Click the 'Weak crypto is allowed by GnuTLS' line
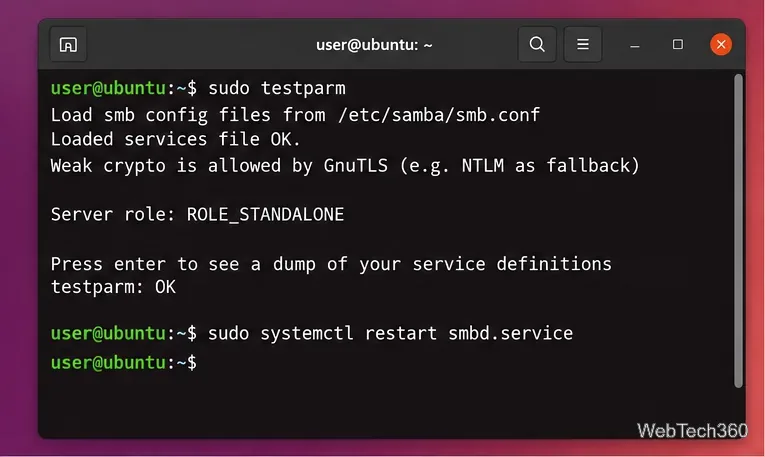Image resolution: width=765 pixels, height=457 pixels. [x=345, y=166]
